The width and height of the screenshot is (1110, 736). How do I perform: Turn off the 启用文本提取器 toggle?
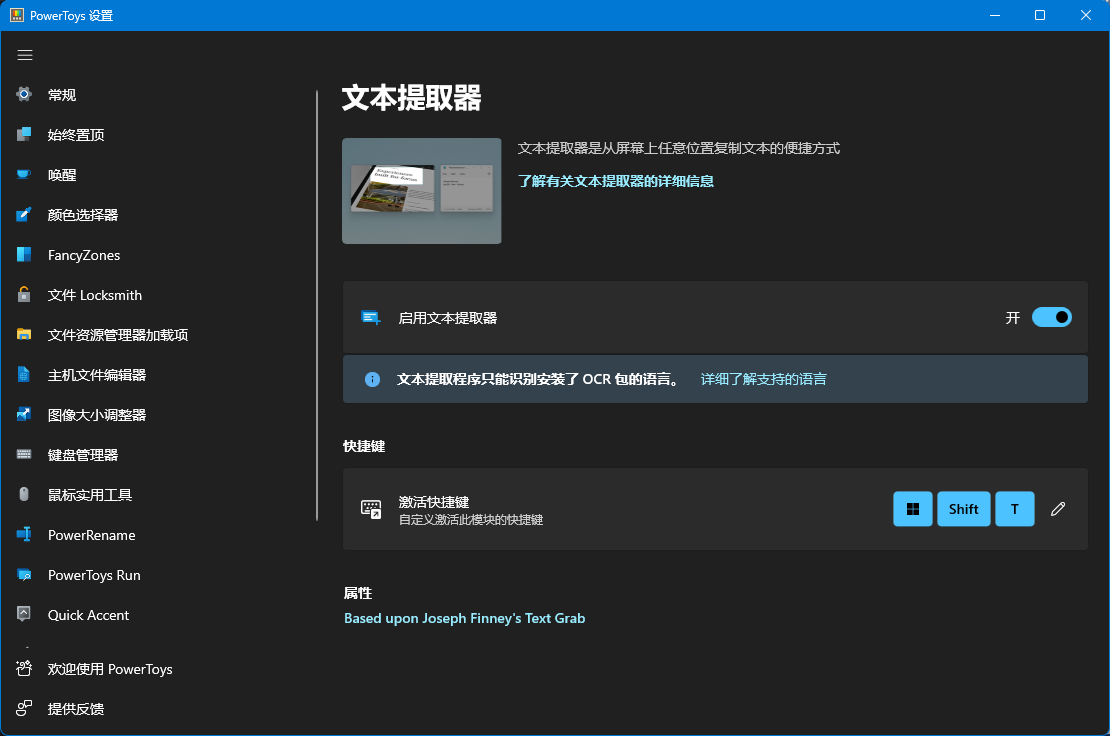tap(1051, 317)
